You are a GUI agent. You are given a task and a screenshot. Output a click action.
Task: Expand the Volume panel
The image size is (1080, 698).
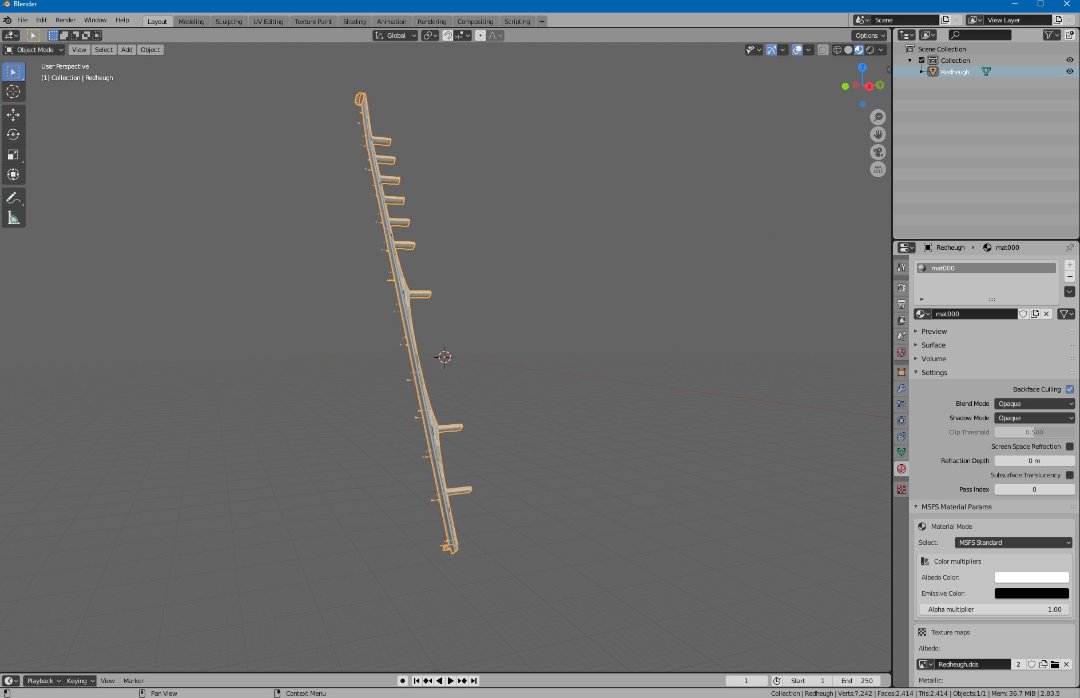[x=933, y=359]
